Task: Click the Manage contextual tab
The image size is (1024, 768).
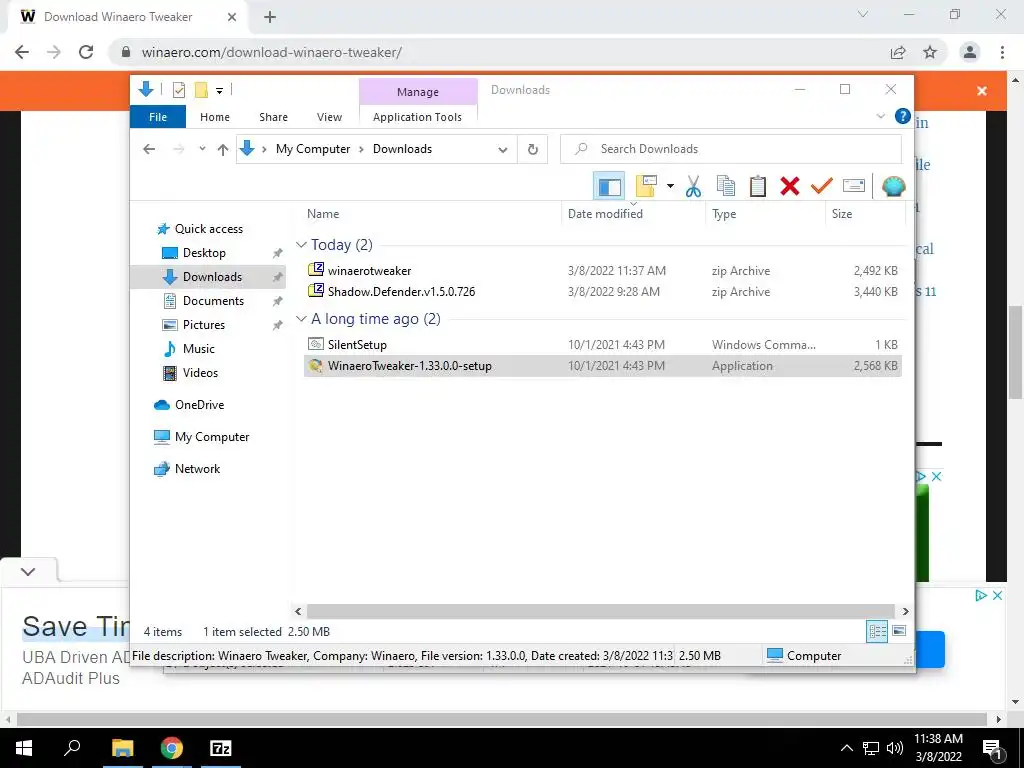Action: [418, 92]
